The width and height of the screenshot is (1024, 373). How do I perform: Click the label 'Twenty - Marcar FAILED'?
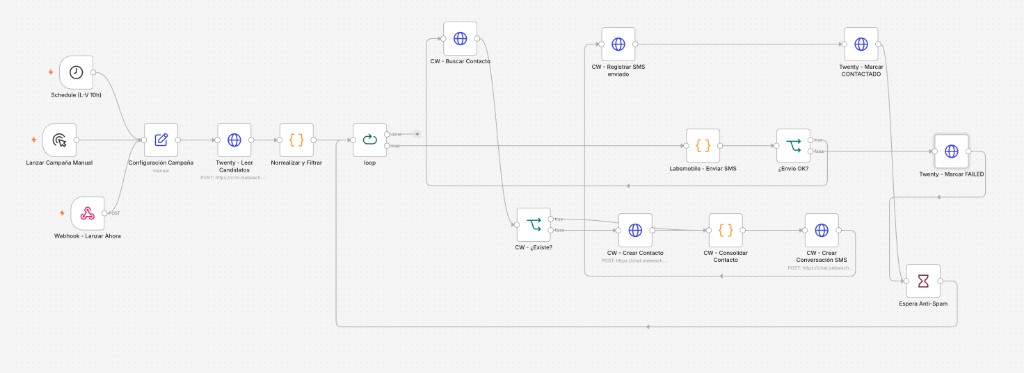point(952,174)
